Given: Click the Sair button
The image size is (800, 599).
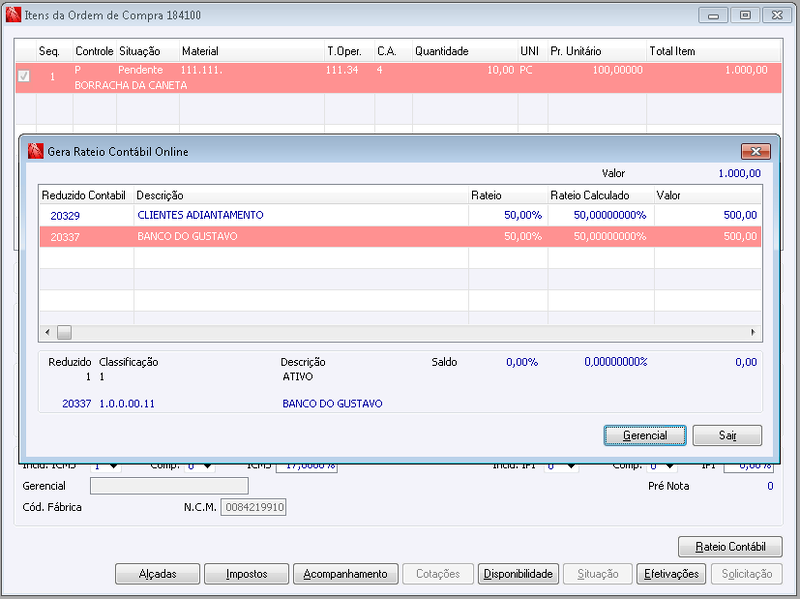Looking at the screenshot, I should pos(727,435).
